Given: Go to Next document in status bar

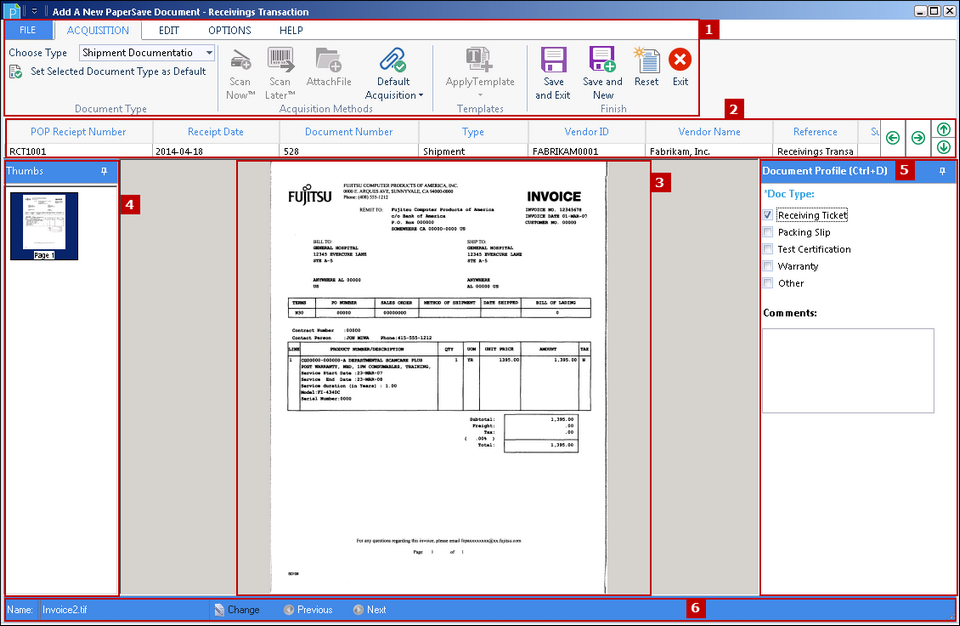Looking at the screenshot, I should coord(370,609).
